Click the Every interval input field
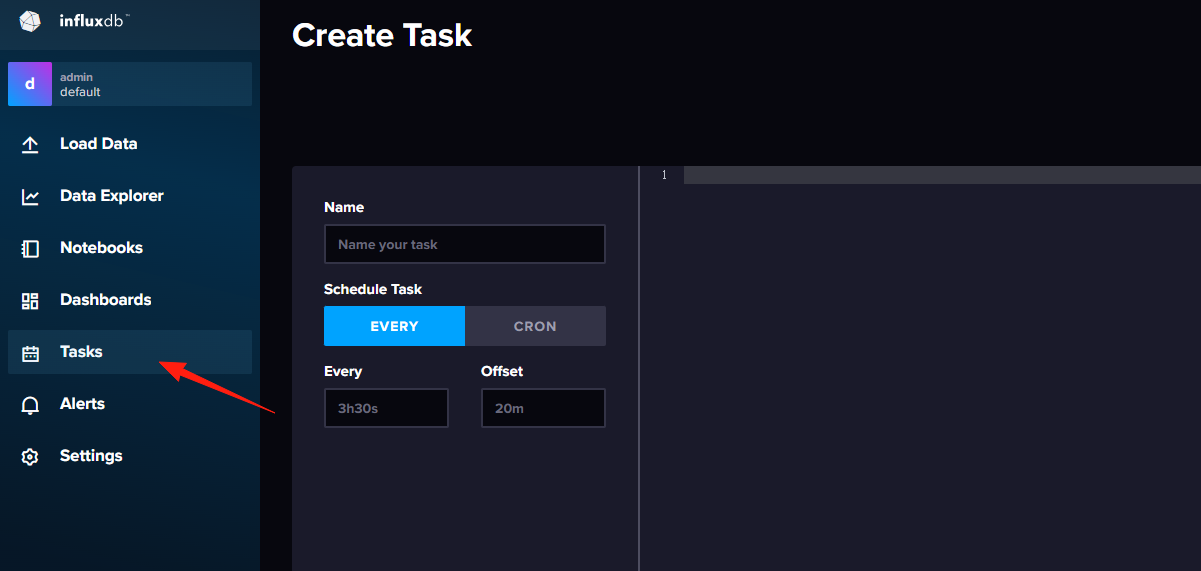The image size is (1201, 571). pyautogui.click(x=386, y=408)
